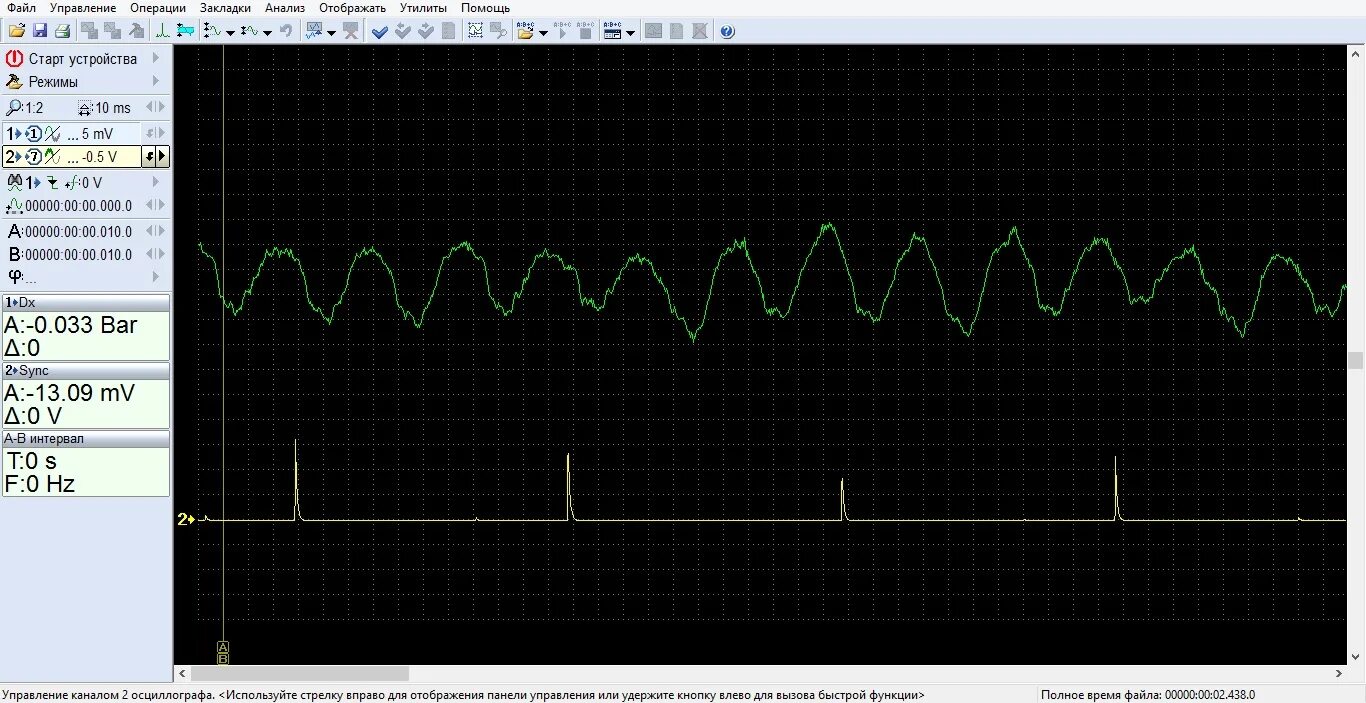Click the 1 Dx panel header
Screen dimensions: 1366x703
coord(86,302)
